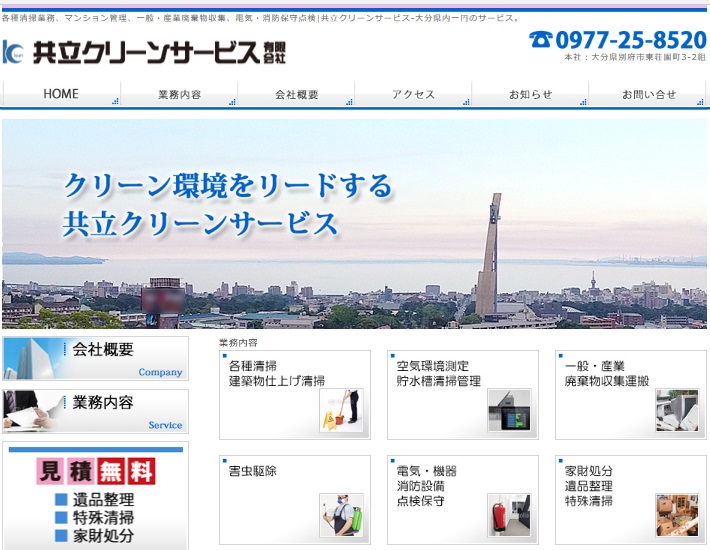This screenshot has width=710, height=550.
Task: Click the pest control worker image
Action: tap(341, 515)
